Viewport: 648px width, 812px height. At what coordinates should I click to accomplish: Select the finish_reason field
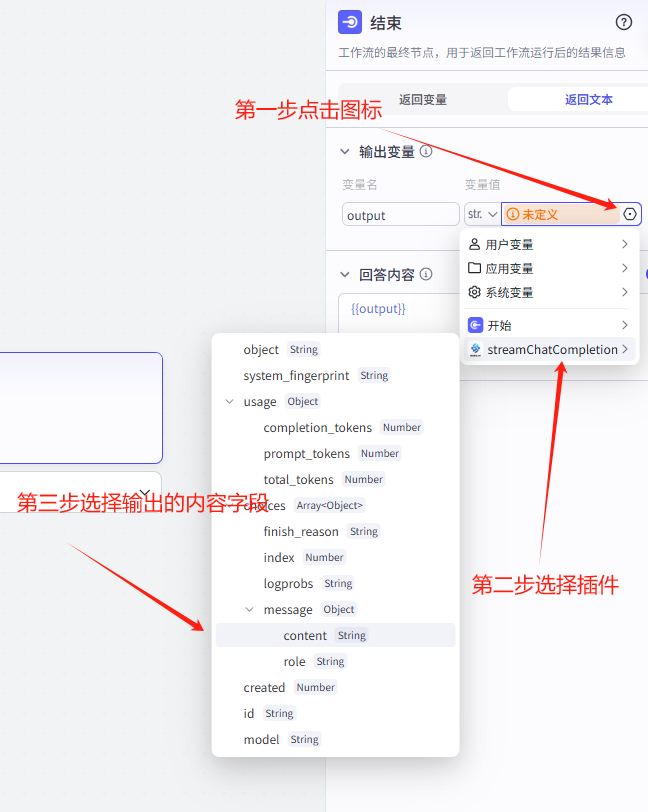335,531
